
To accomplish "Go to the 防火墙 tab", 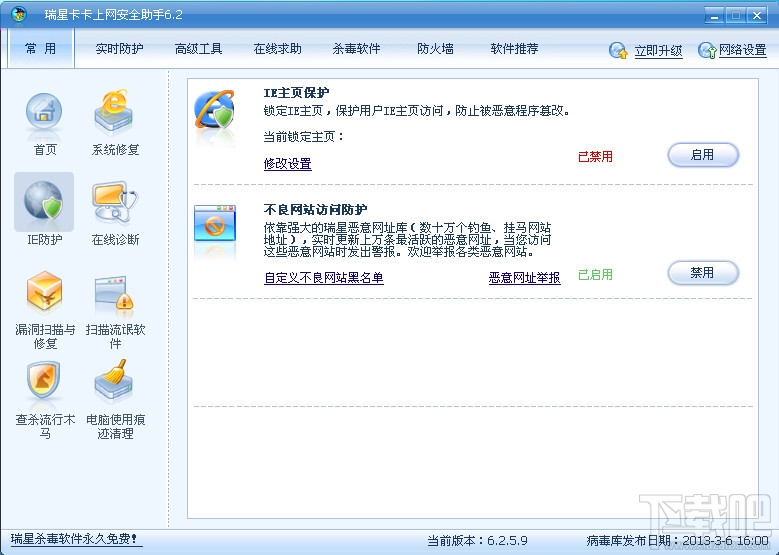I will tap(435, 49).
